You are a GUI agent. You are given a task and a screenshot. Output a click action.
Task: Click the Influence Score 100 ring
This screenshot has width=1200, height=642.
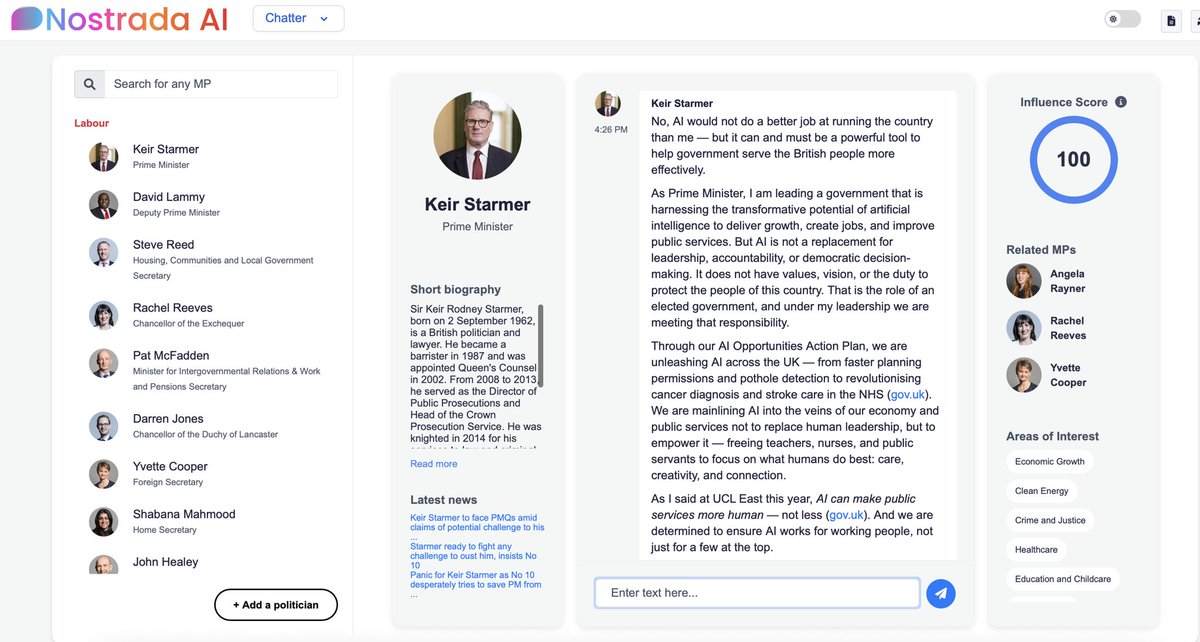(1073, 160)
